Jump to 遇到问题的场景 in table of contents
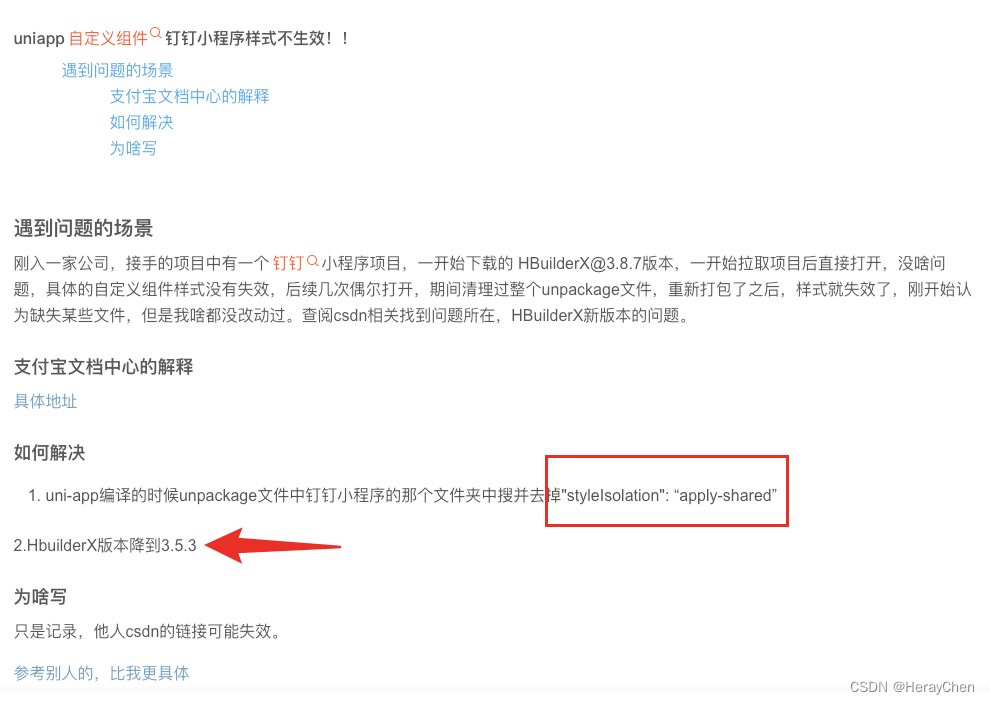 pyautogui.click(x=117, y=70)
